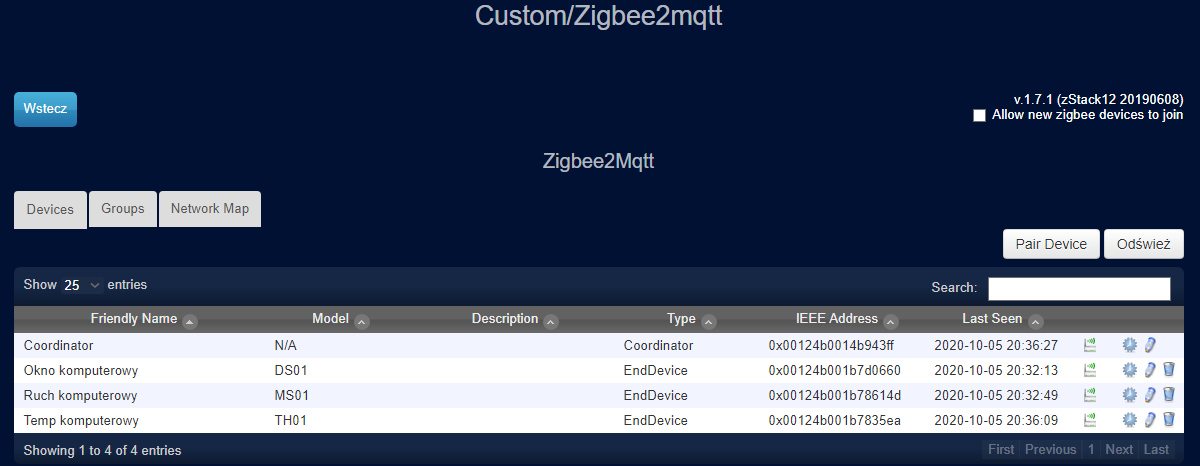Delete Ruch komputerowy with trash icon
The height and width of the screenshot is (466, 1200).
[x=1169, y=395]
